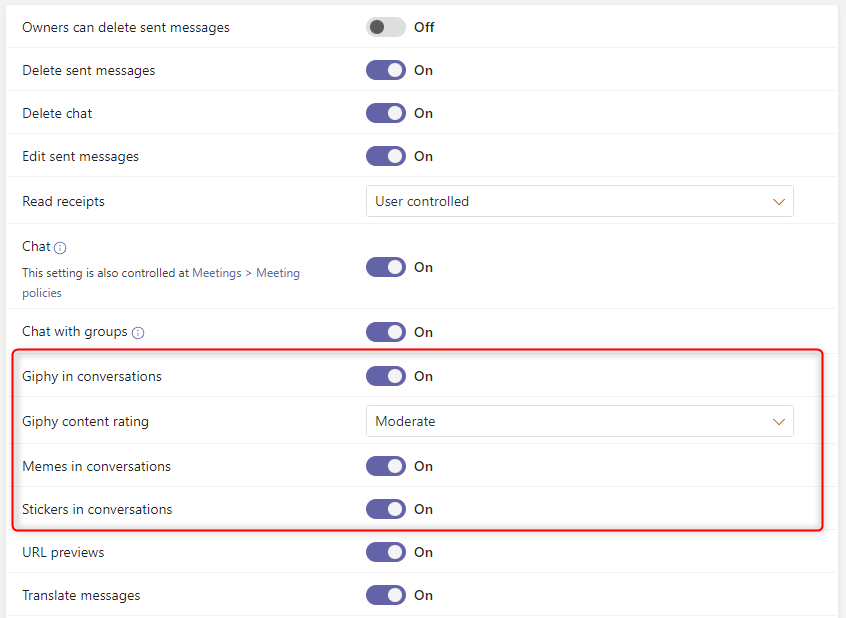Switch off Stickers in conversations

(x=385, y=509)
